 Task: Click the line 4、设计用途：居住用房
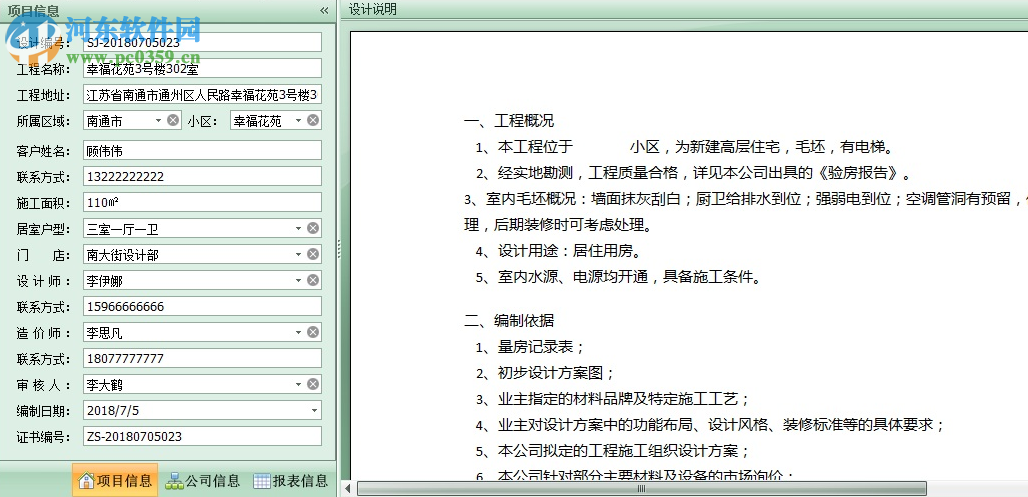coord(558,251)
